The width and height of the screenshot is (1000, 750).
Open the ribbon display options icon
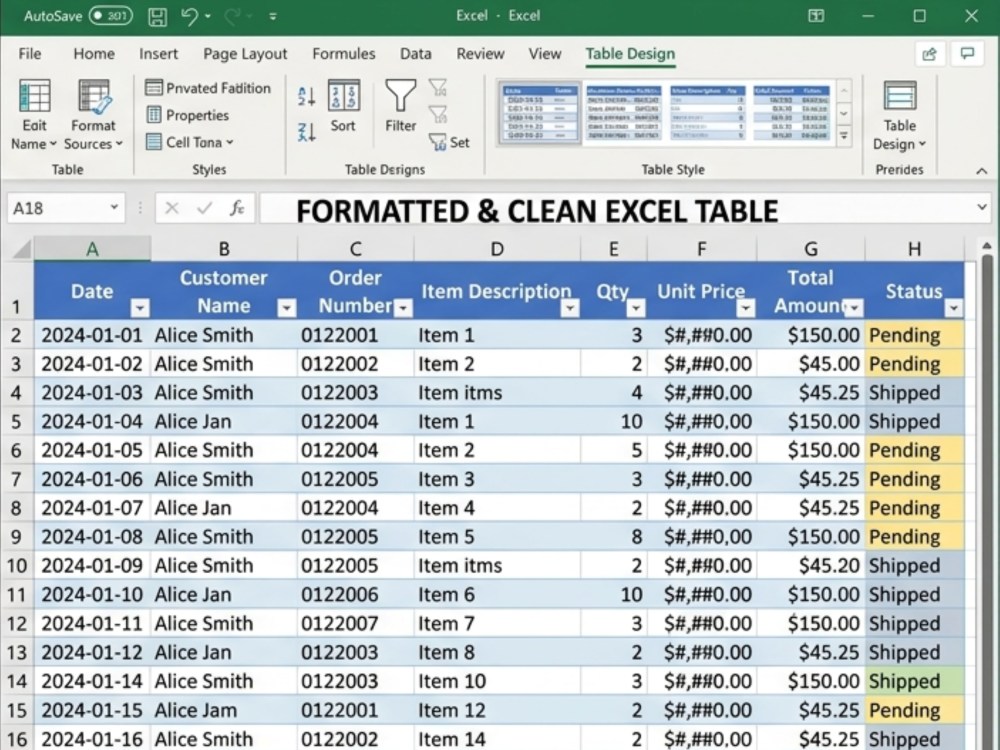pos(816,16)
